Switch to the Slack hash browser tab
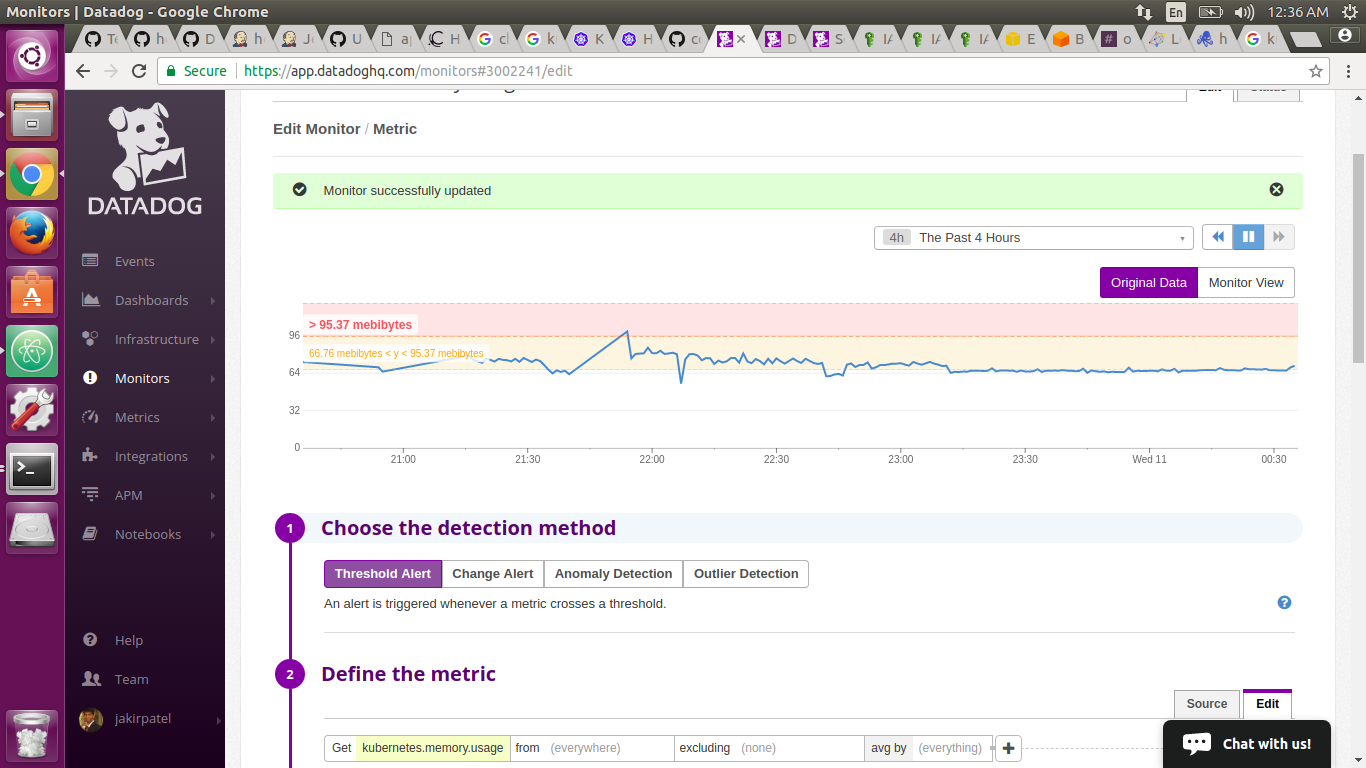This screenshot has width=1366, height=768. [1118, 39]
